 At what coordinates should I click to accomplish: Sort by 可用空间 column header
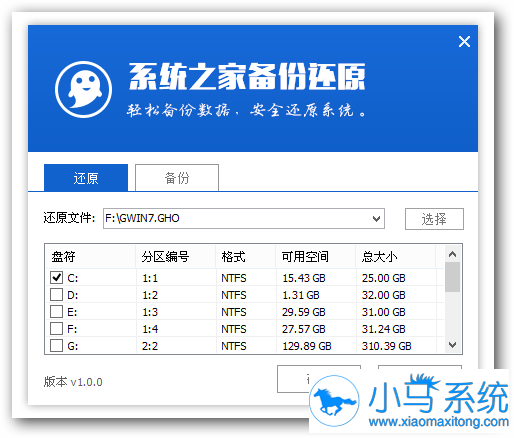(x=316, y=257)
